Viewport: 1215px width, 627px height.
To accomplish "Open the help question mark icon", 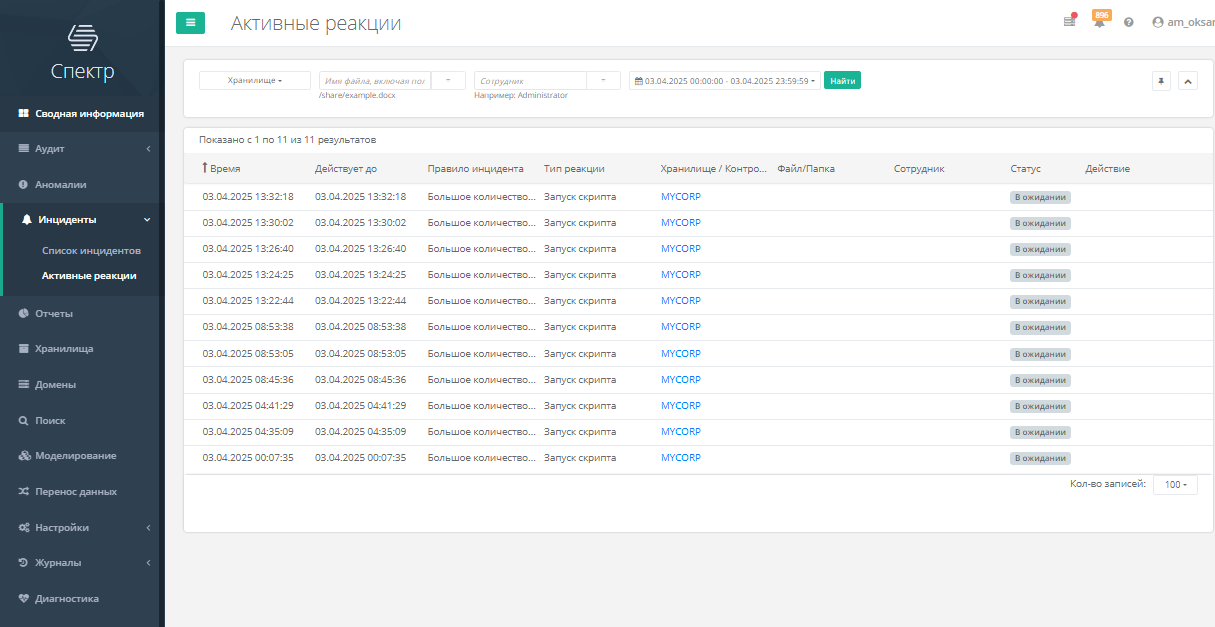I will [1129, 22].
